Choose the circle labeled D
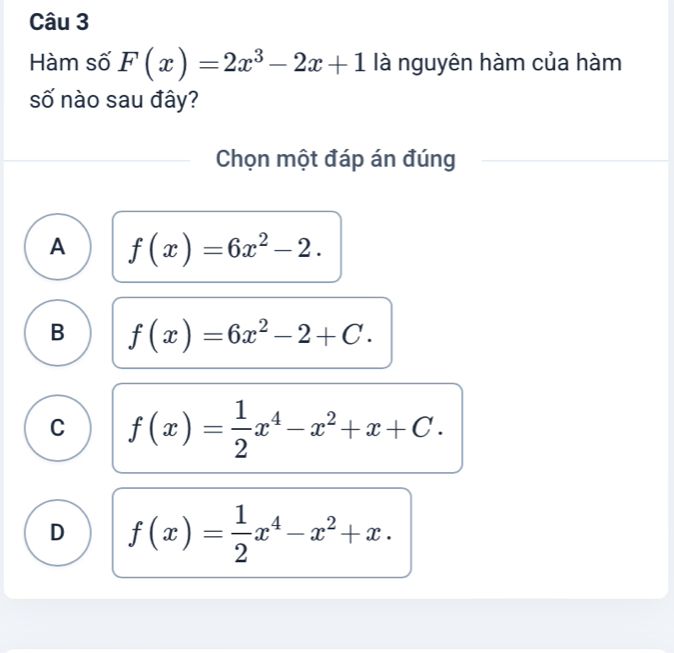Viewport: 674px width, 653px height. tap(62, 531)
